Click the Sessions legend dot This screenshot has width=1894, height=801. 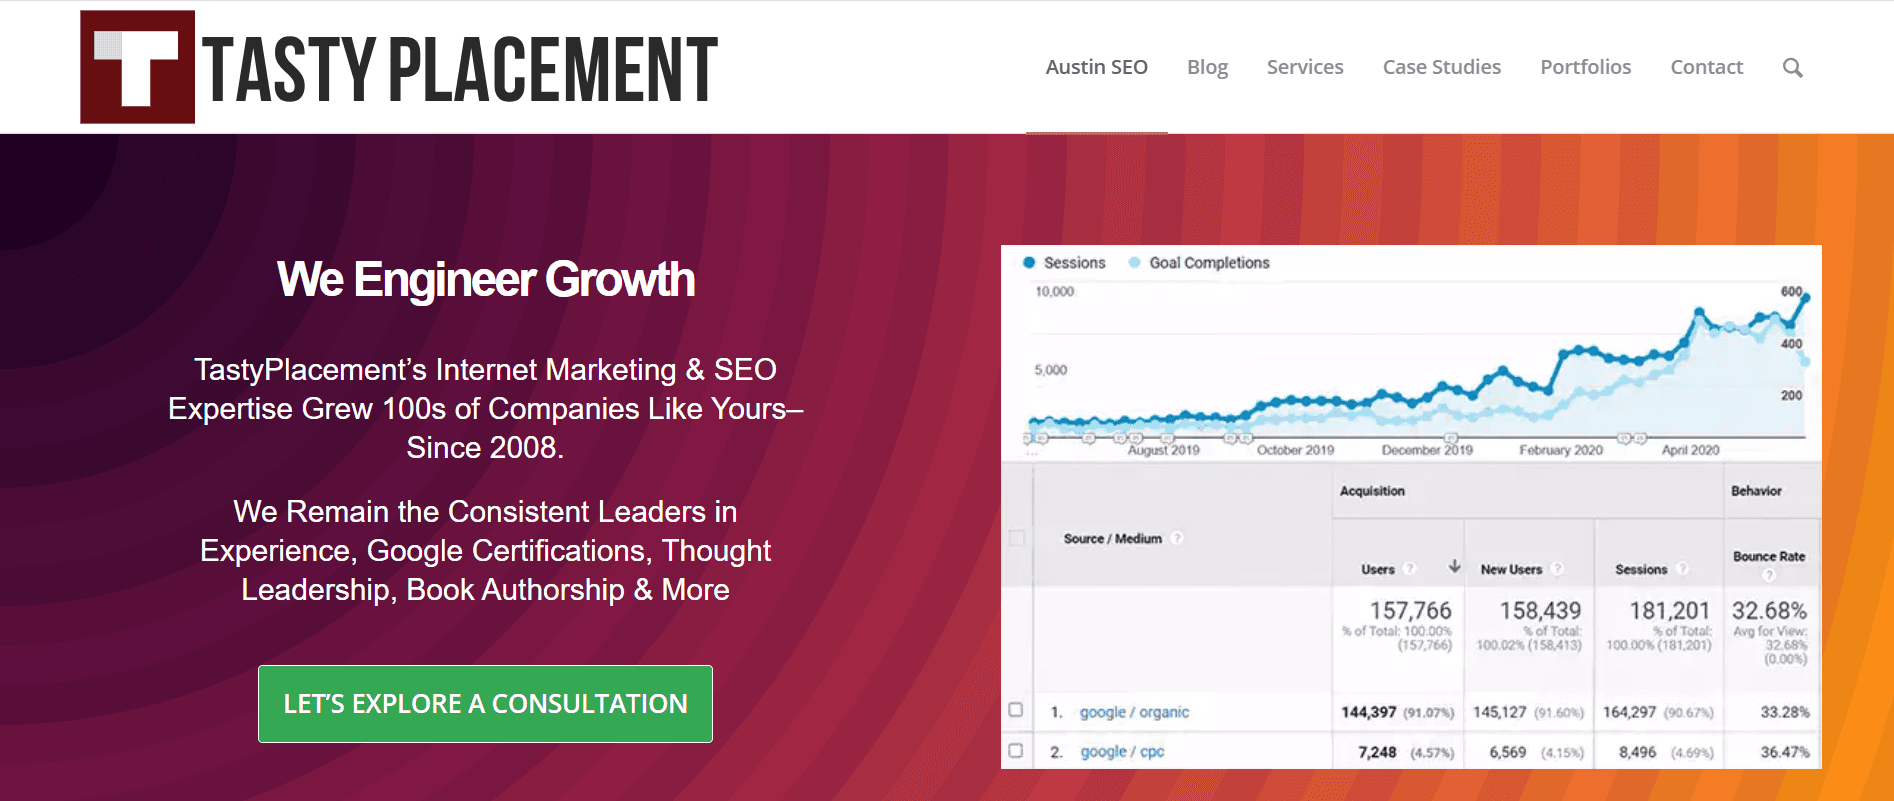1028,263
